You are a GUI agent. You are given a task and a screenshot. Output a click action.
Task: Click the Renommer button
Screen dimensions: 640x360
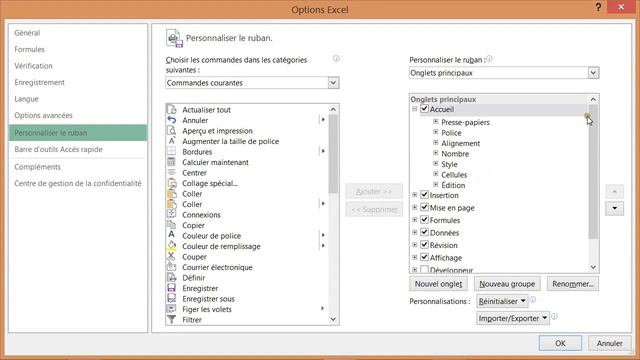pyautogui.click(x=573, y=284)
